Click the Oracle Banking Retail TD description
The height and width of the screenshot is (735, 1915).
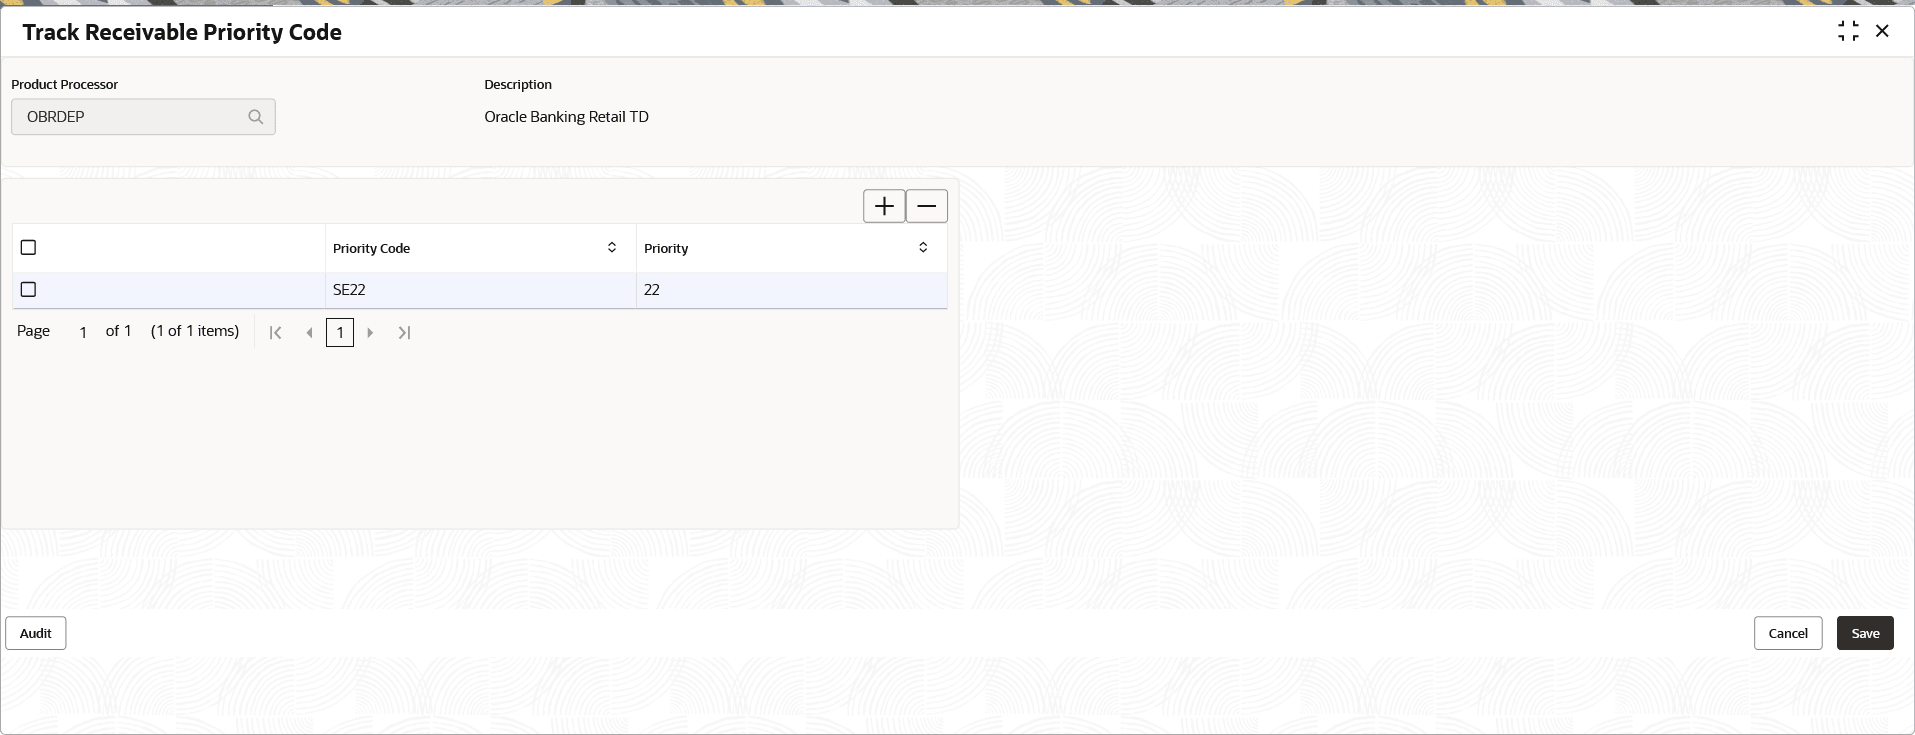pos(566,117)
